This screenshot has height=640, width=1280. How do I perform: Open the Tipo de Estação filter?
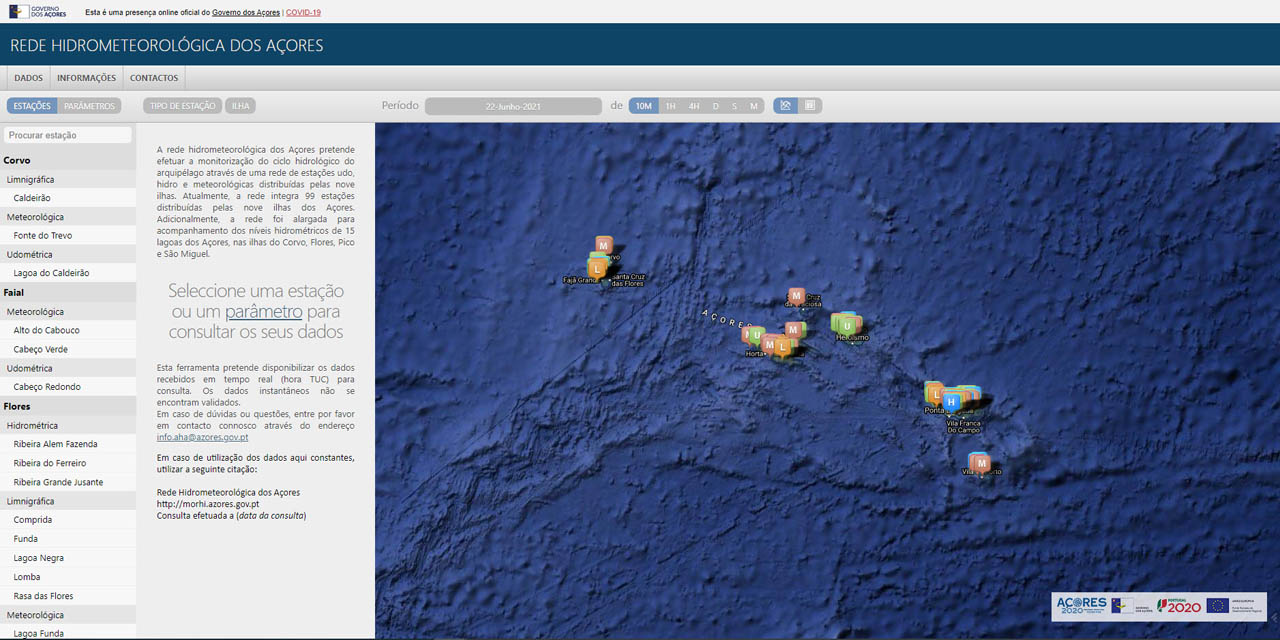click(183, 106)
